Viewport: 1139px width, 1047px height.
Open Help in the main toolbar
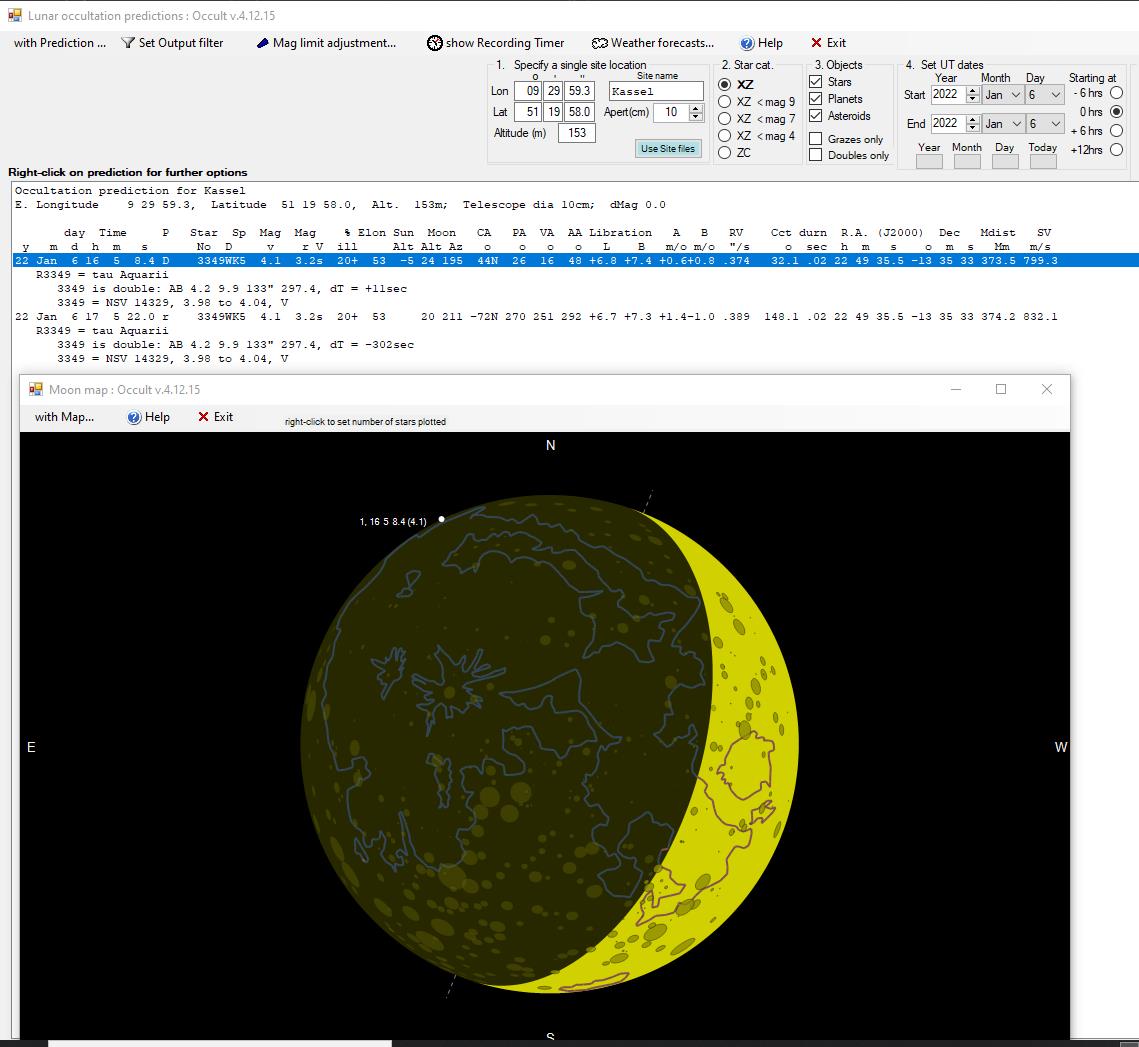point(761,43)
